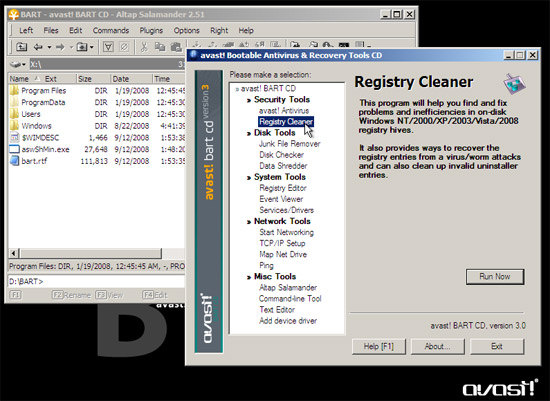Viewport: 550px width, 401px height.
Task: Open the Right menu in Salamander
Action: [x=219, y=31]
